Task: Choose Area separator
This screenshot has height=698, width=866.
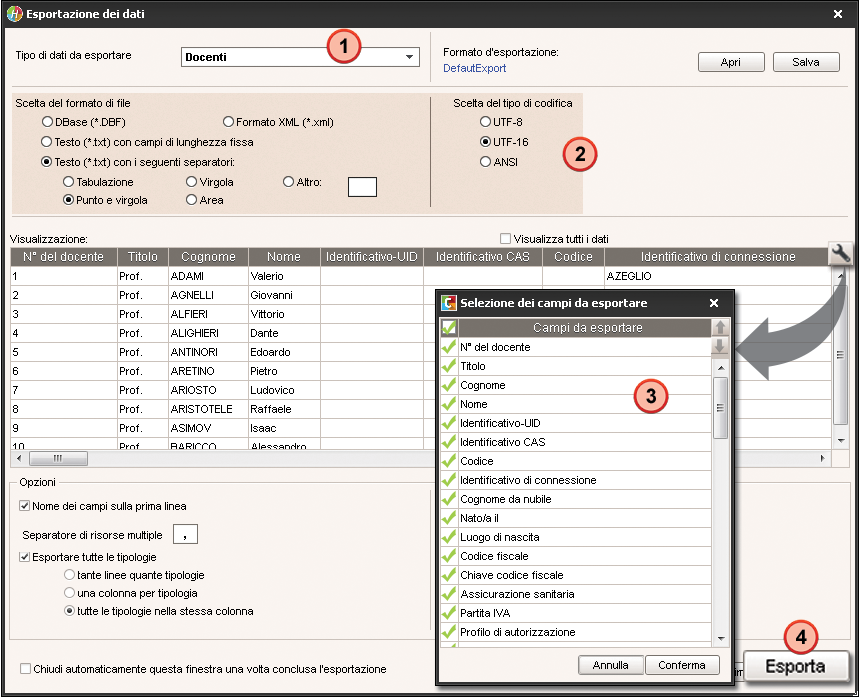Action: 192,200
